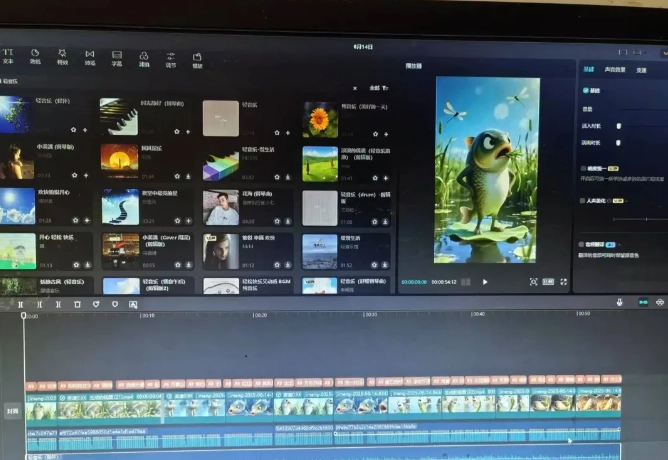Toggle main track magnet snapping icon
The width and height of the screenshot is (668, 460).
click(643, 302)
